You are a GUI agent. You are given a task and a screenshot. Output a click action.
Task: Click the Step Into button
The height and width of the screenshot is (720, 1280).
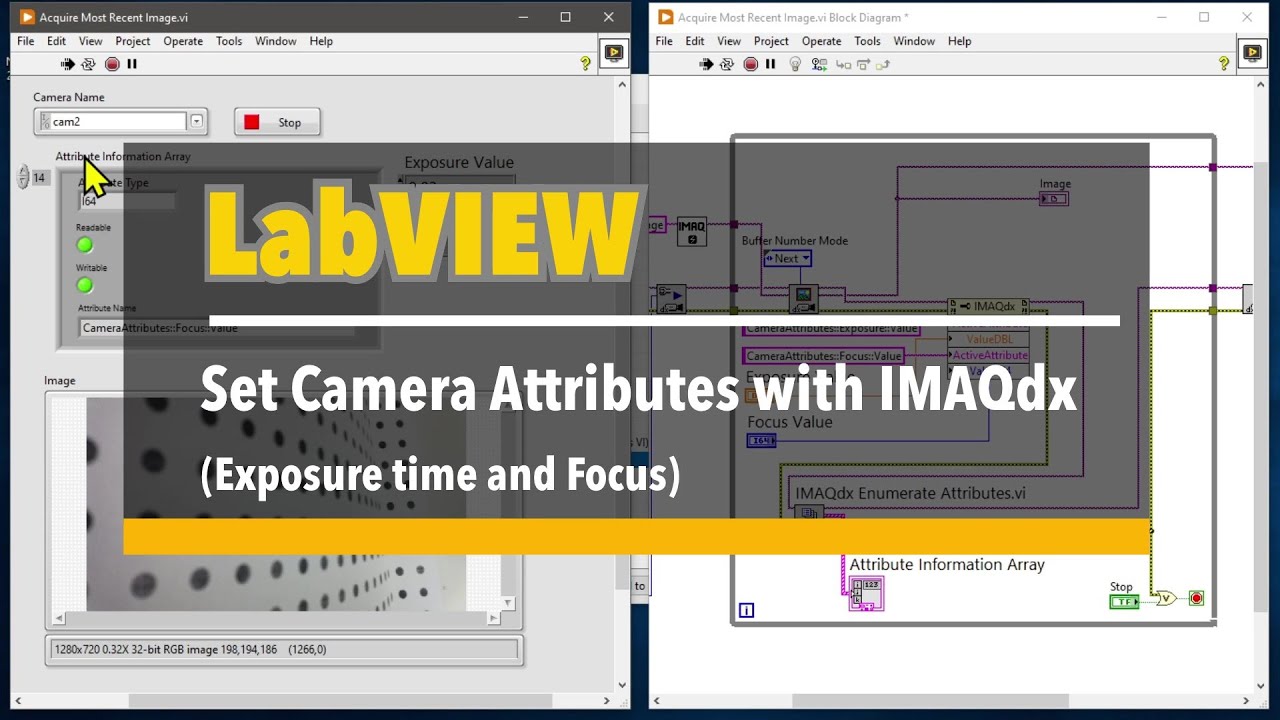843,64
